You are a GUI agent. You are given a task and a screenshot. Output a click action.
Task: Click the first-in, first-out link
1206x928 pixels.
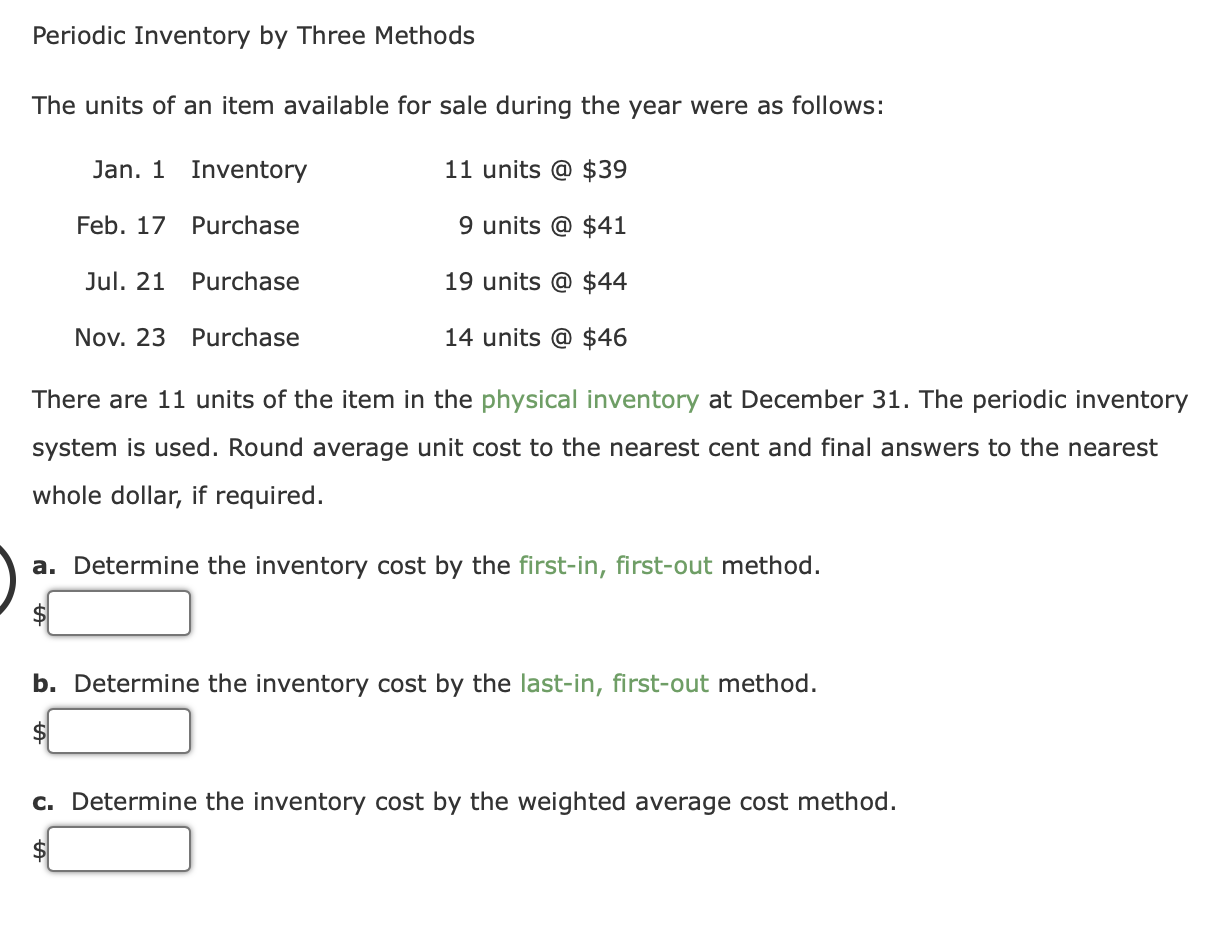pyautogui.click(x=617, y=565)
